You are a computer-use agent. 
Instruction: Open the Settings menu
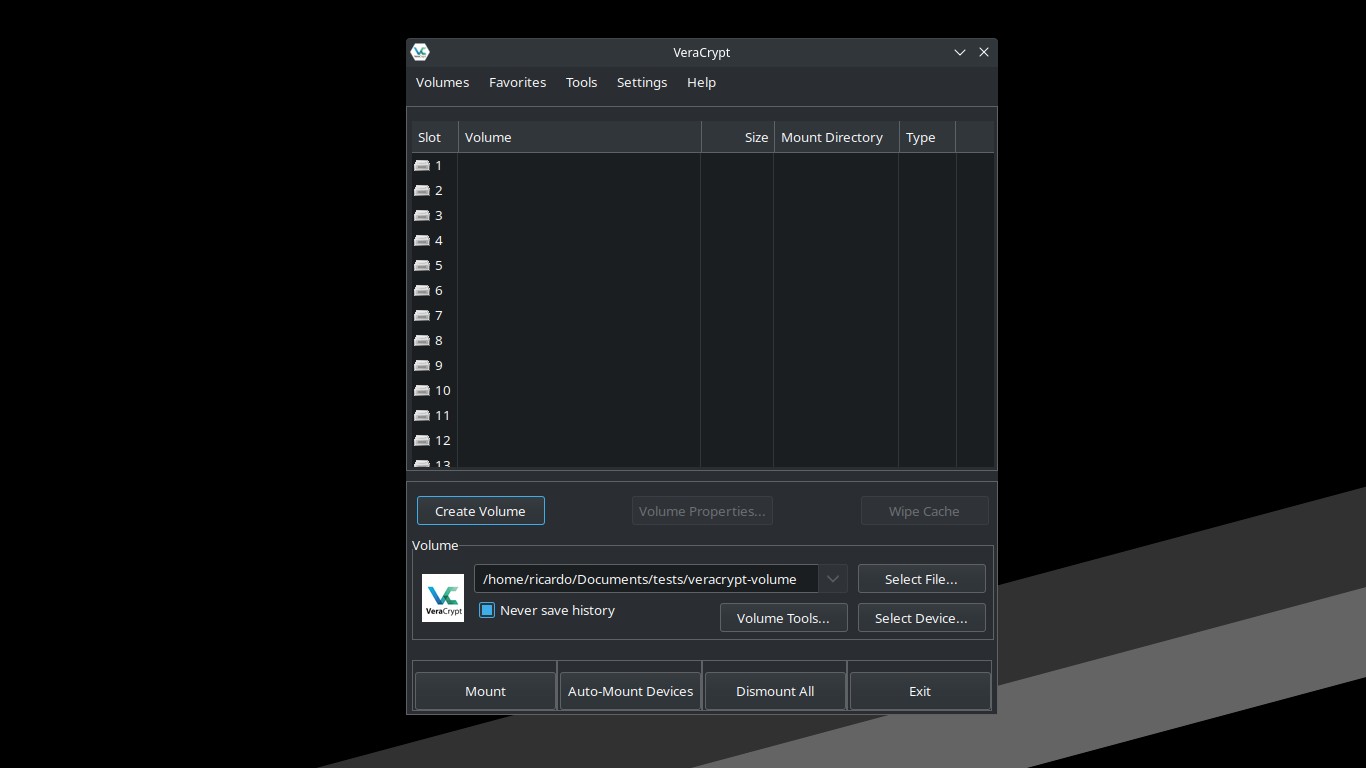642,83
